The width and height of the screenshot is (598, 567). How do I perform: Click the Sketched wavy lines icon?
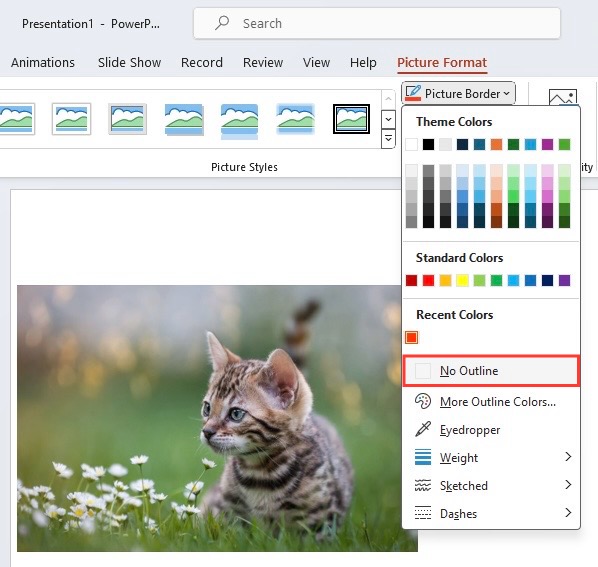(423, 485)
